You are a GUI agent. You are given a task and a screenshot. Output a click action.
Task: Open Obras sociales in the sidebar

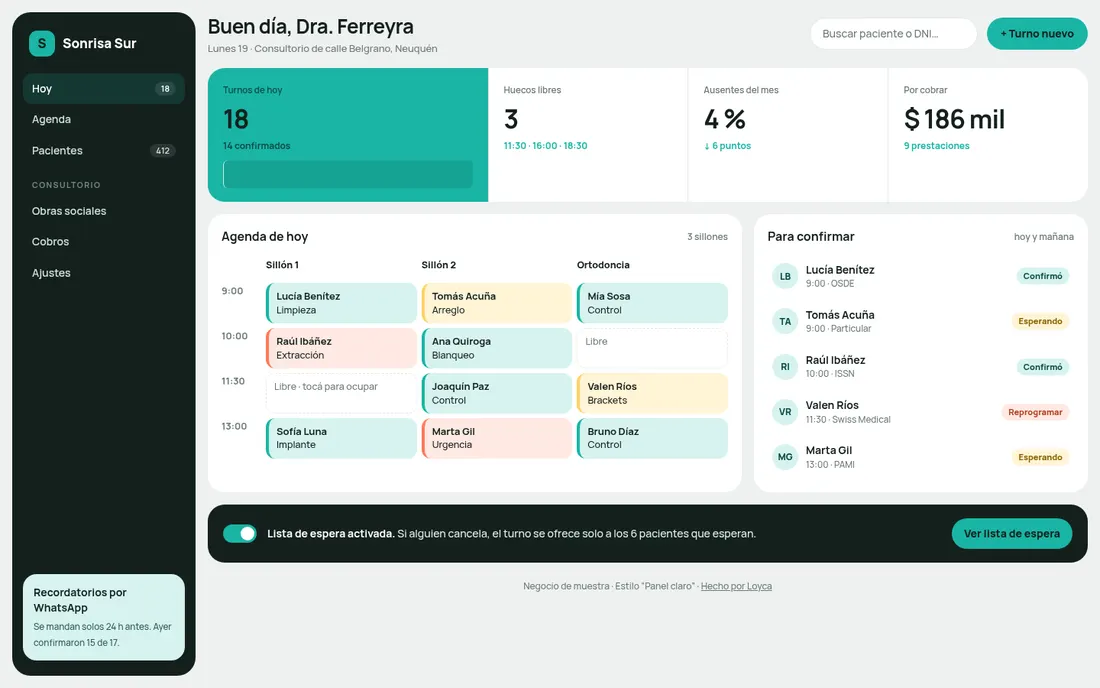(104, 211)
